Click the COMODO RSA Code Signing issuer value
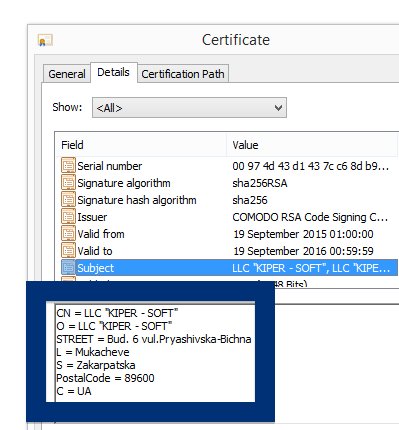This screenshot has height=430, width=399. (310, 217)
